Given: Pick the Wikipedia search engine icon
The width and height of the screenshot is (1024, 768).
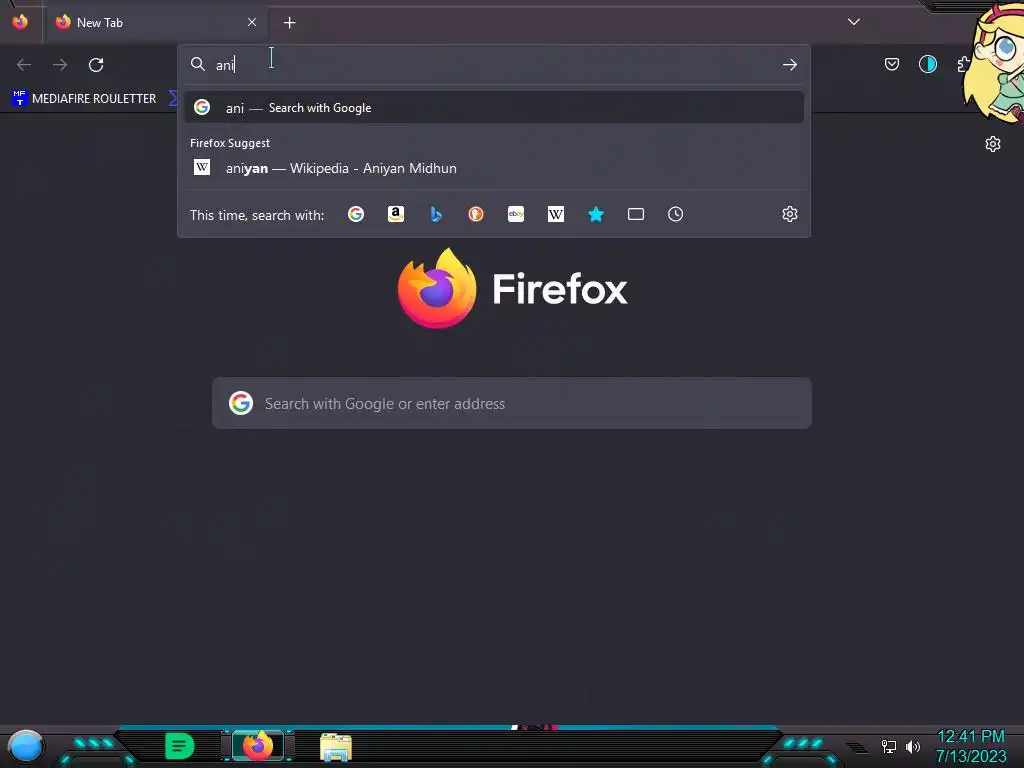Looking at the screenshot, I should pyautogui.click(x=556, y=214).
